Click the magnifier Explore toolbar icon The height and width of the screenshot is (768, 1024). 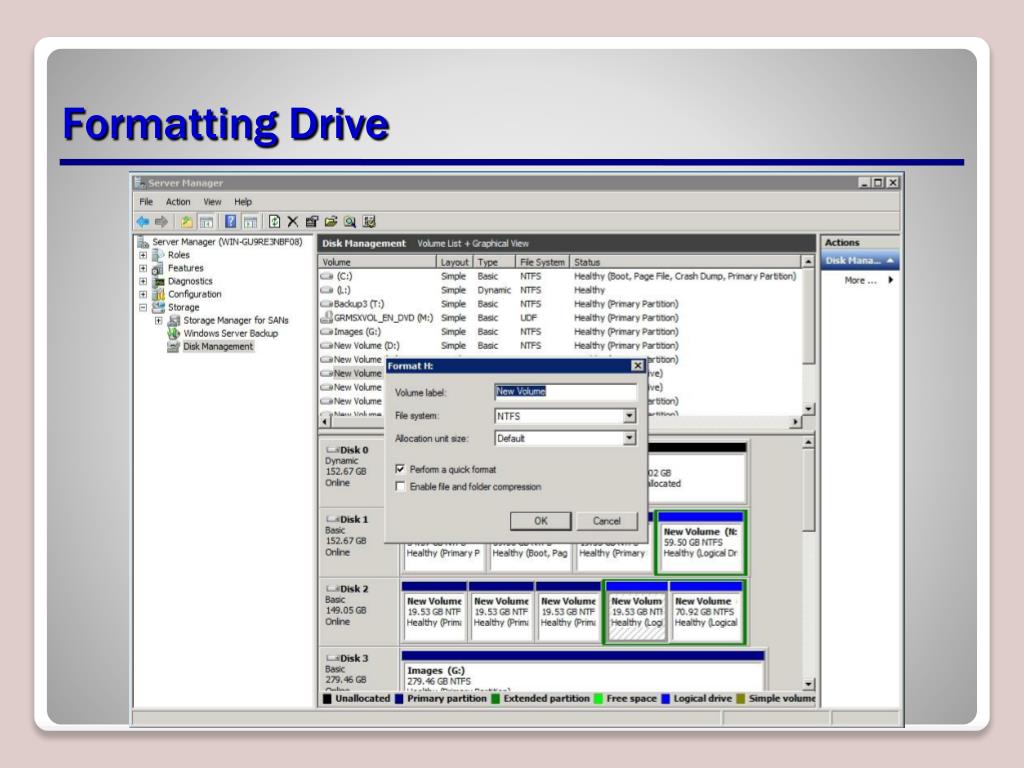point(350,222)
